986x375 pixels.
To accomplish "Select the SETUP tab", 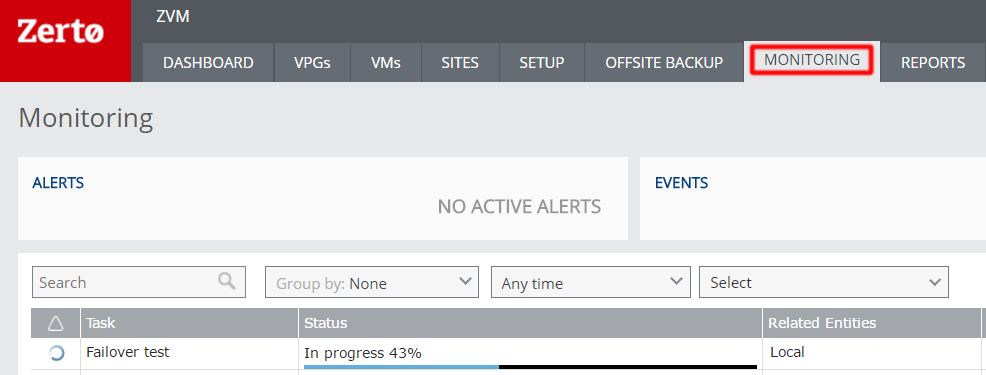I will point(541,62).
